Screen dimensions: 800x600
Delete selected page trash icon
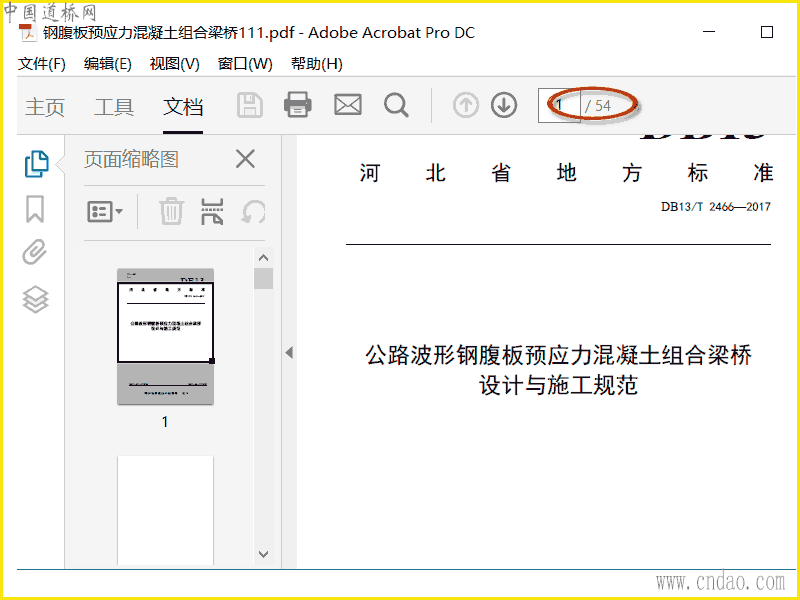(171, 211)
